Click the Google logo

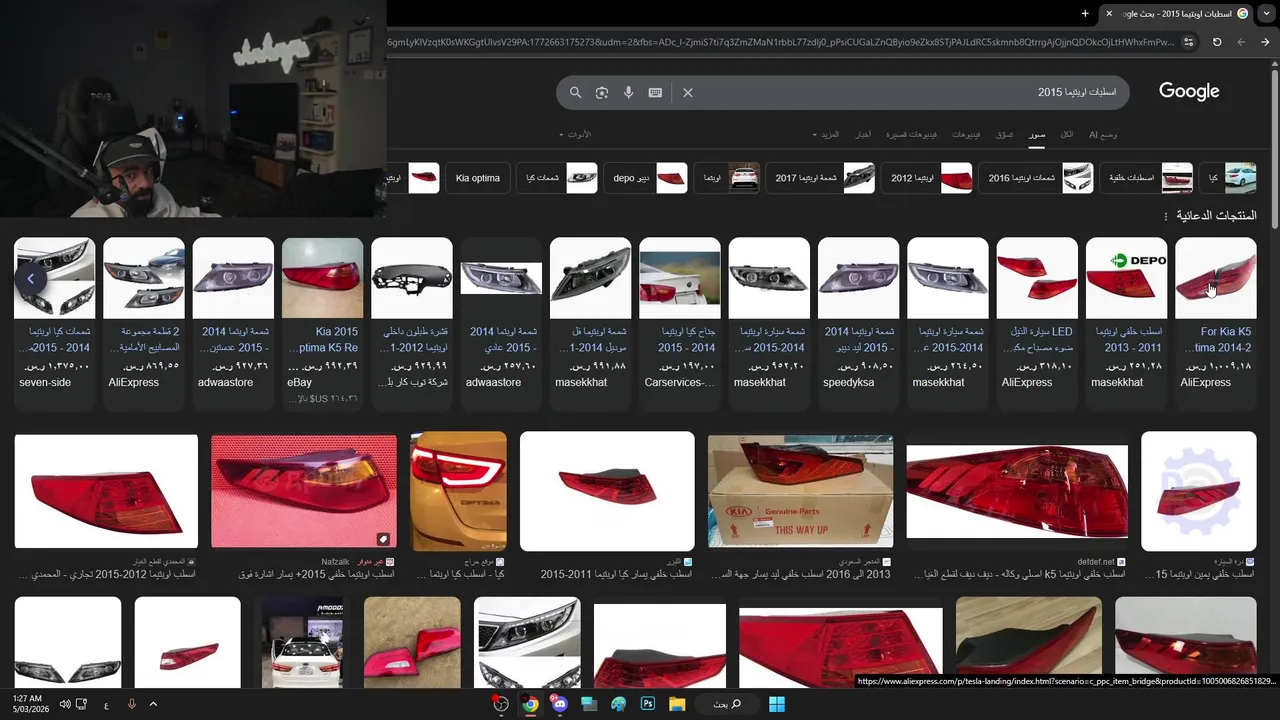(x=1189, y=91)
